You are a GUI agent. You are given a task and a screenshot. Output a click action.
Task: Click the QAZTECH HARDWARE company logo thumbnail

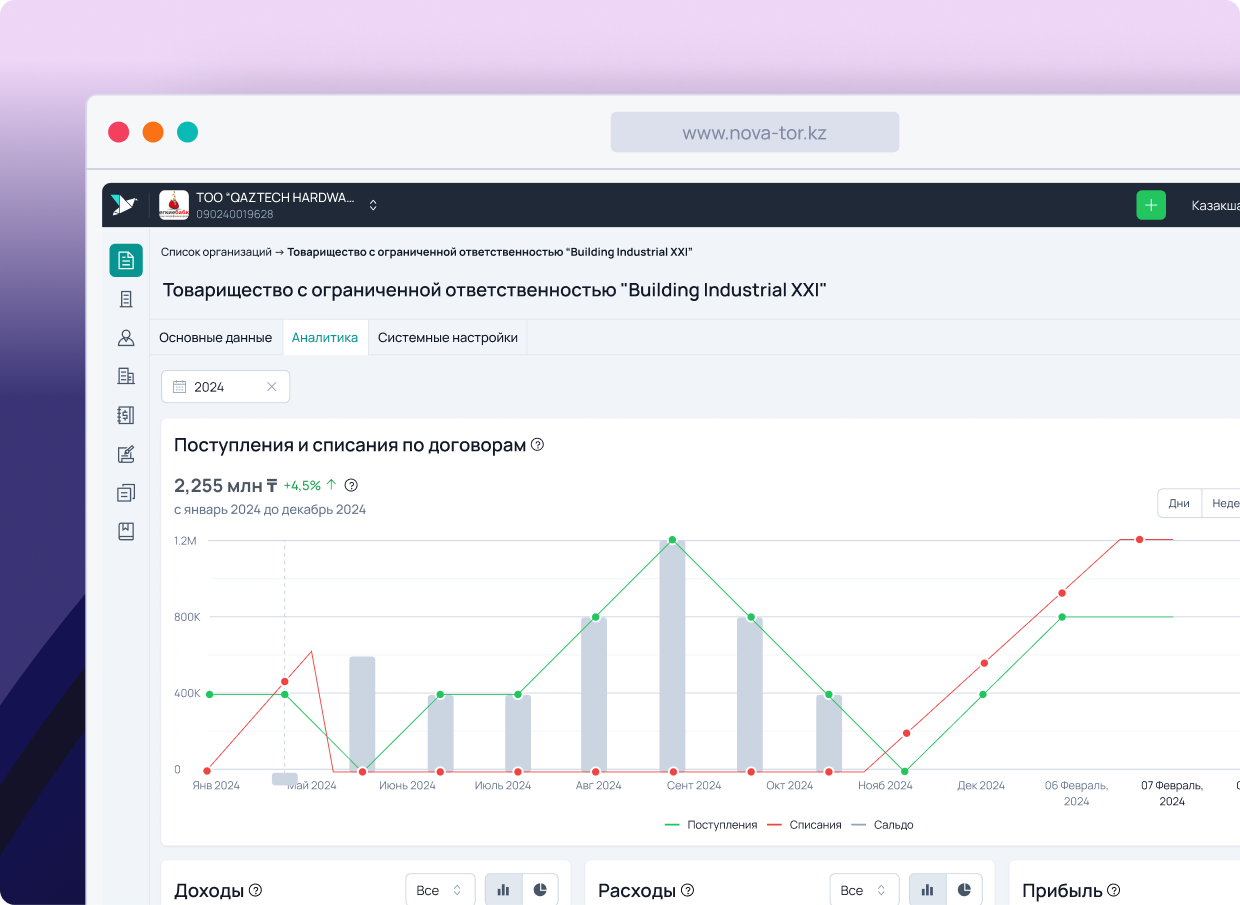[174, 205]
